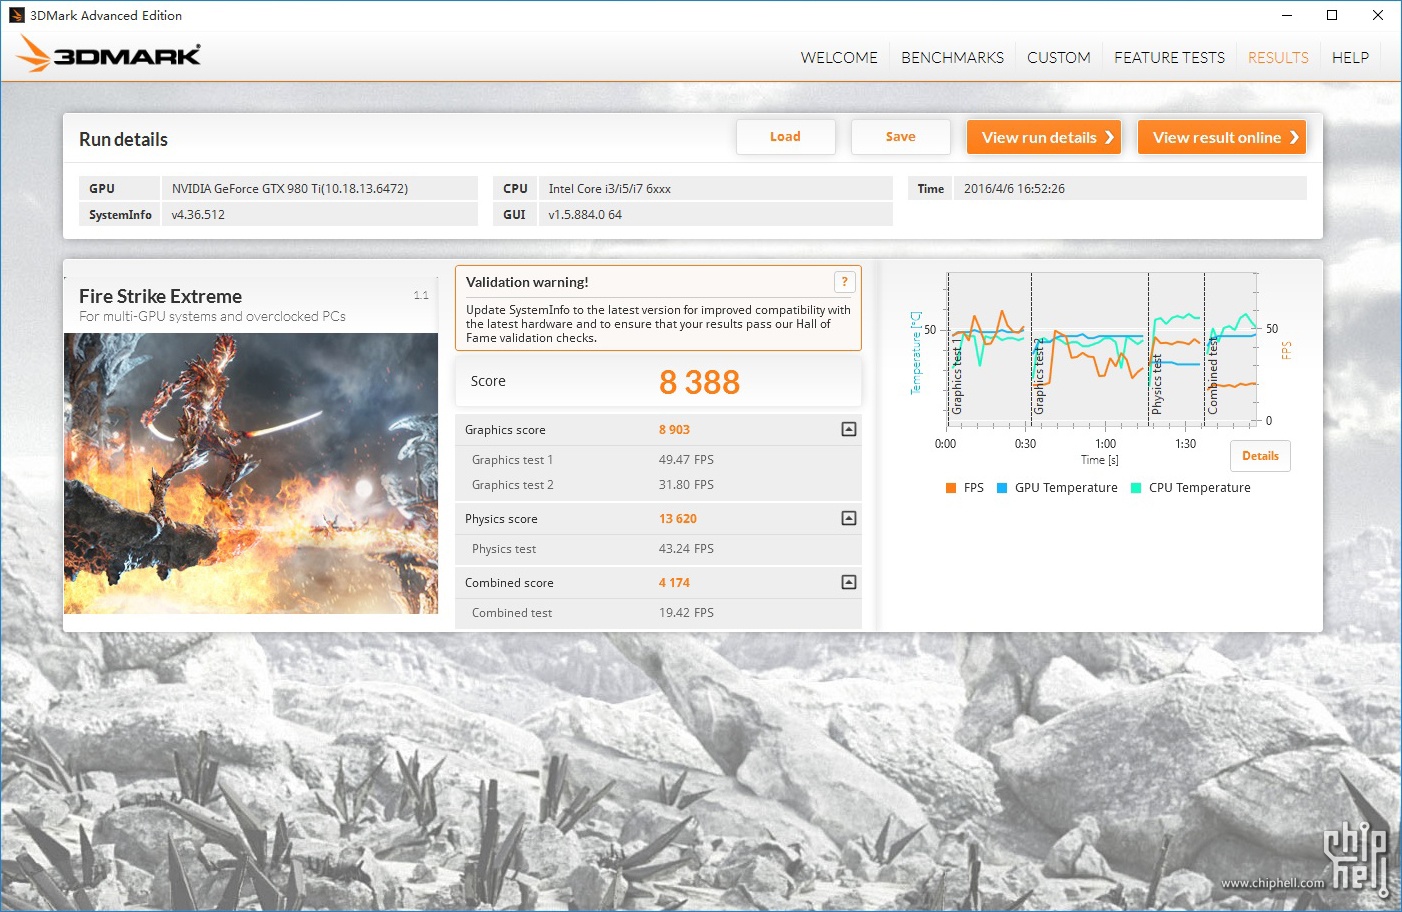
Task: Click the Fire Strike Extreme artwork thumbnail
Action: coord(251,473)
